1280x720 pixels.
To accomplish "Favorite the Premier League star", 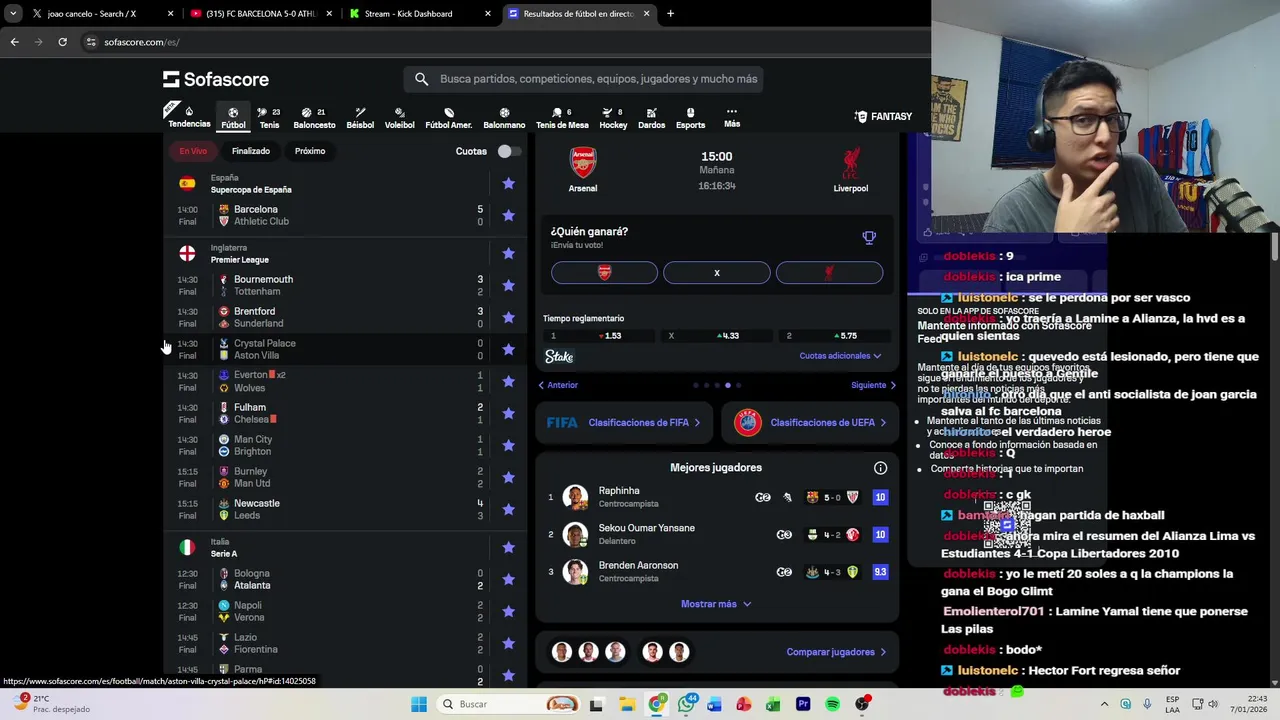I will pos(508,253).
